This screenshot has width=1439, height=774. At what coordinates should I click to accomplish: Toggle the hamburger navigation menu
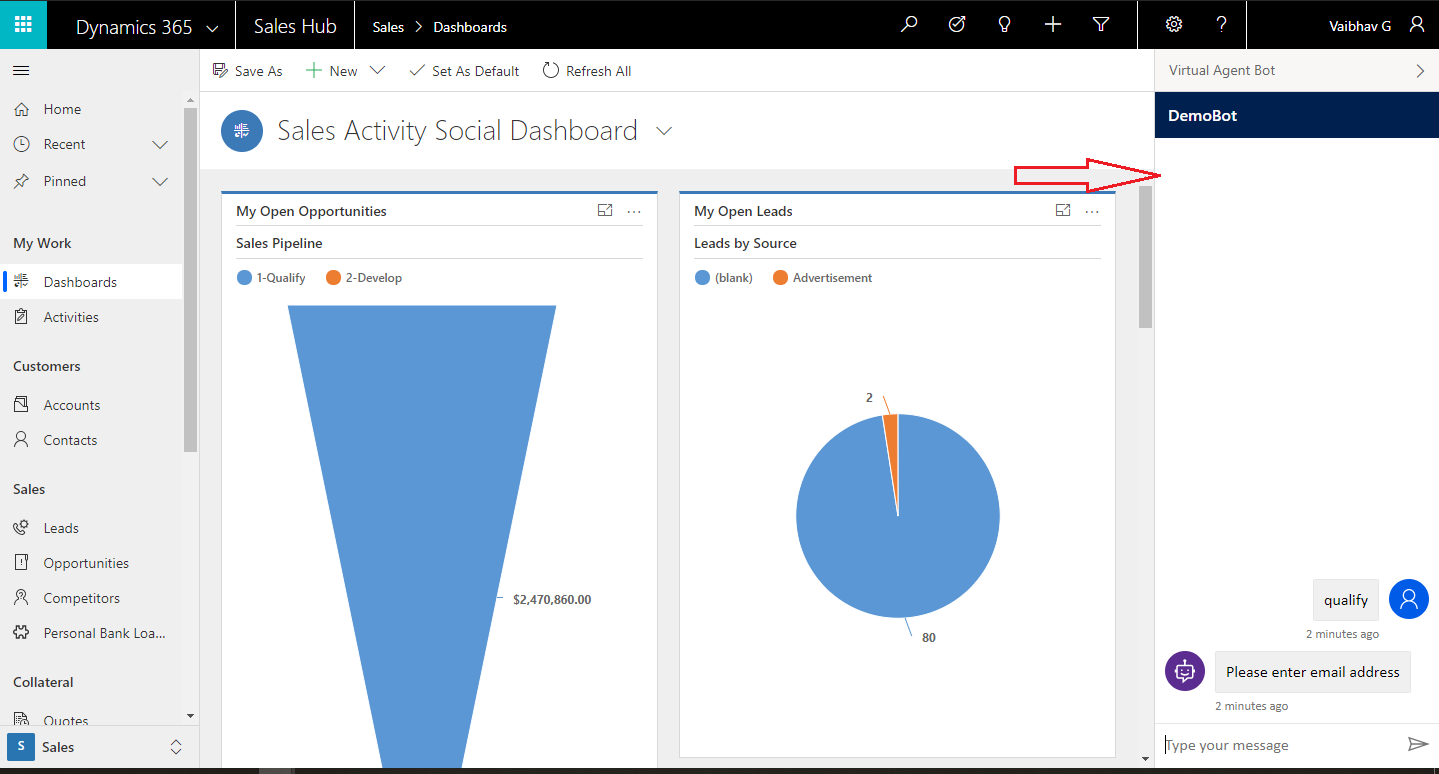[21, 71]
